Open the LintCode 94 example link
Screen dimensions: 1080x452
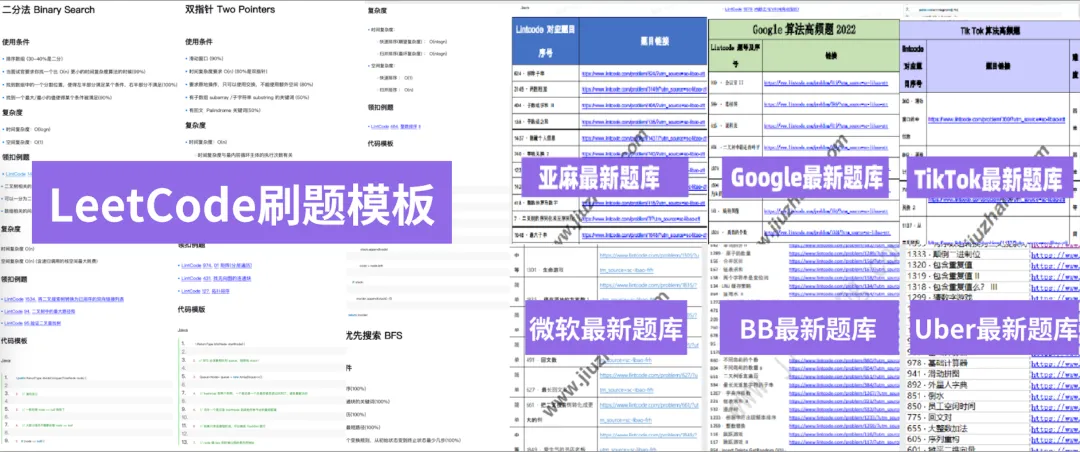(39, 311)
